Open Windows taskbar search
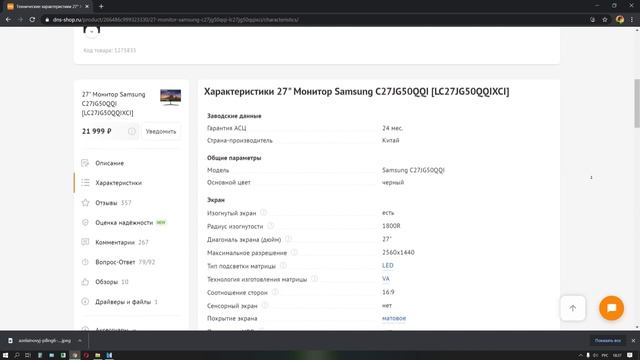This screenshot has height=360, width=640. pos(17,356)
